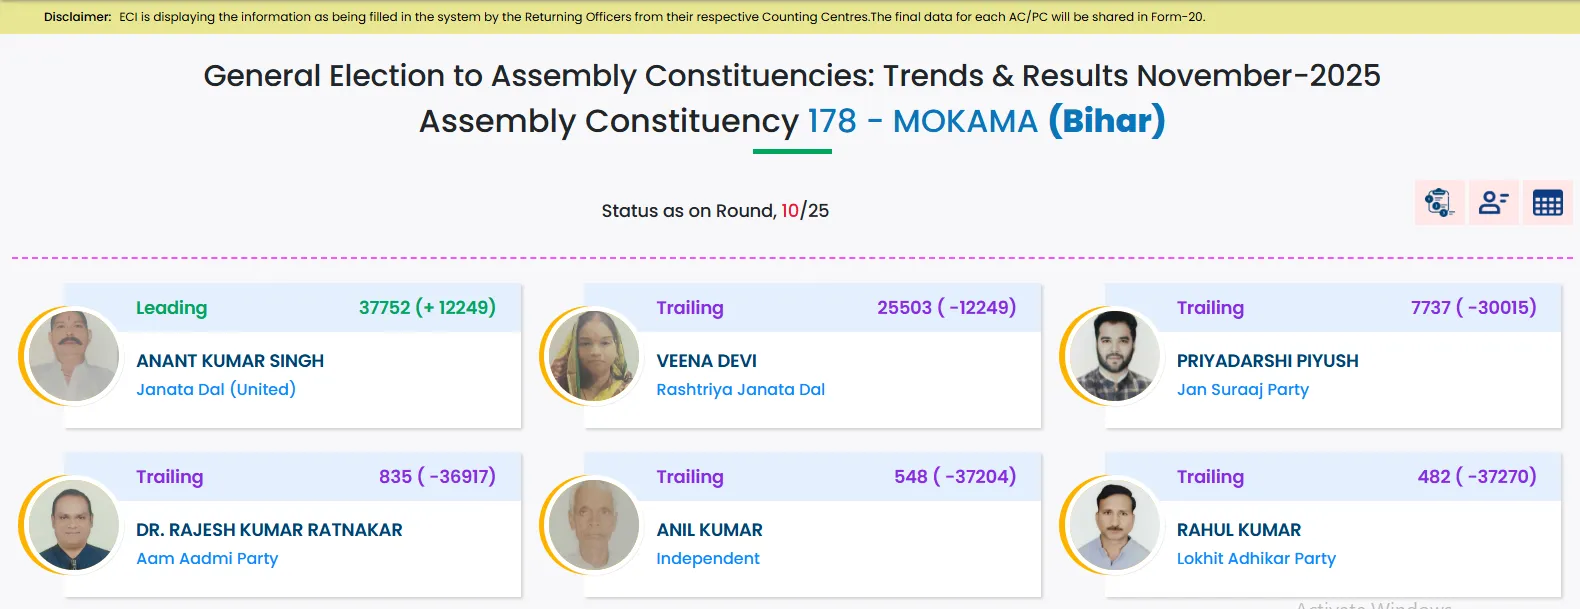Click the 178 - MOKAMA constituency heading
Image resolution: width=1580 pixels, height=609 pixels.
pyautogui.click(x=922, y=121)
